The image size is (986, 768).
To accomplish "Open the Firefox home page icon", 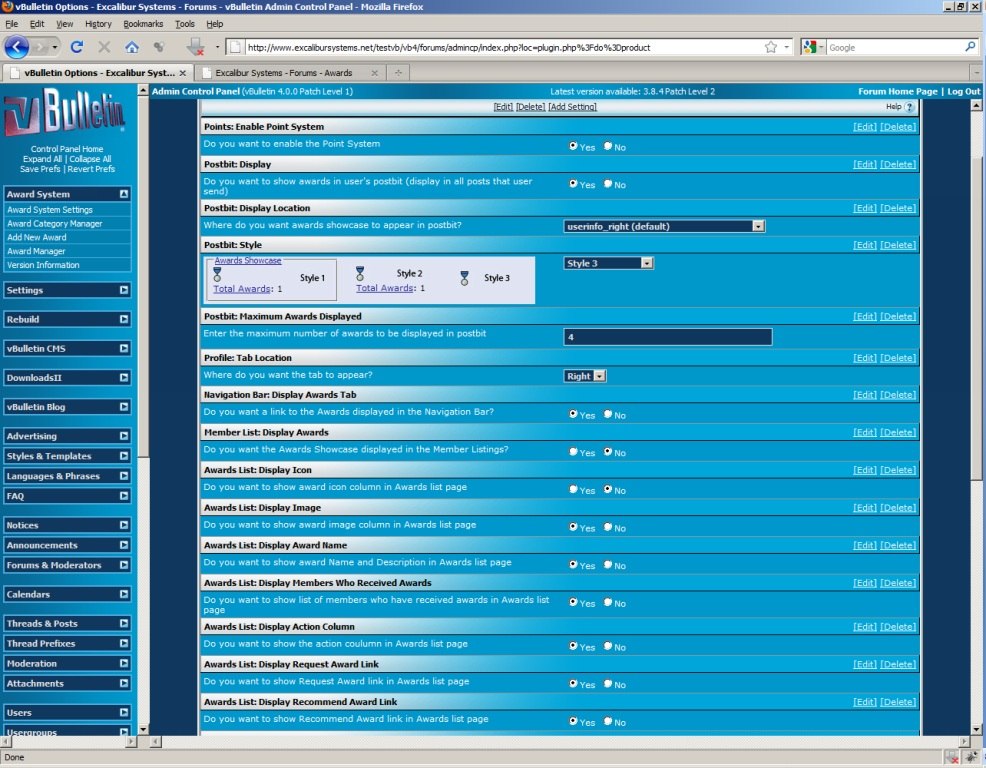I will click(x=131, y=47).
